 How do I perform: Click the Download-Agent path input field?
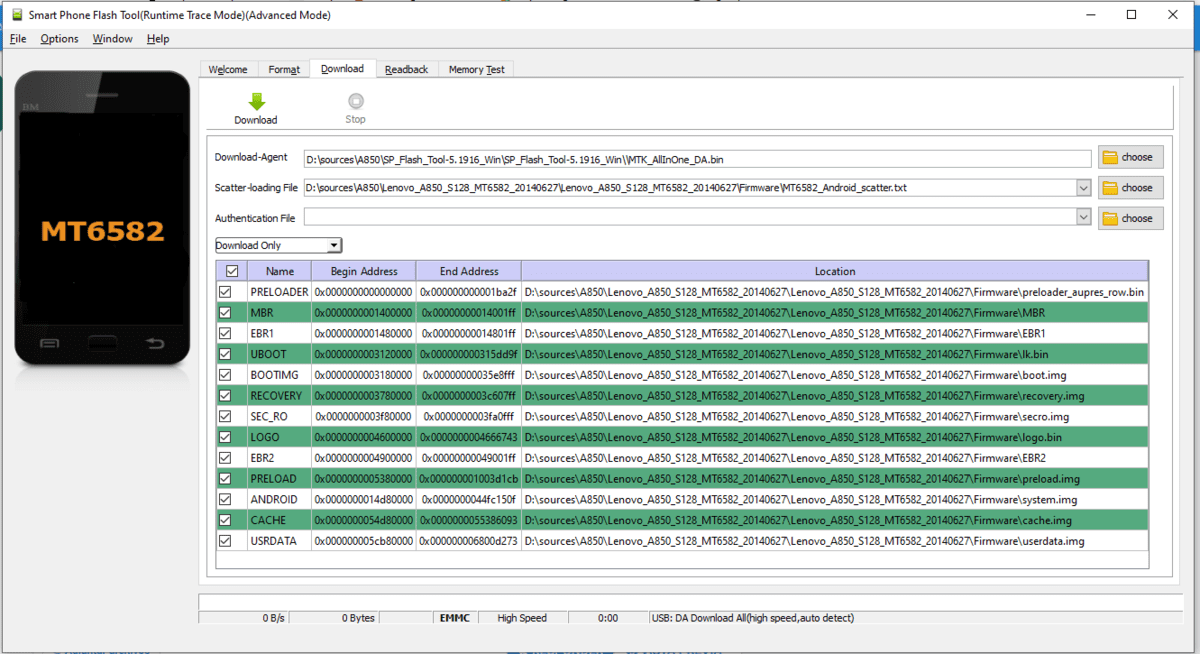coord(697,158)
